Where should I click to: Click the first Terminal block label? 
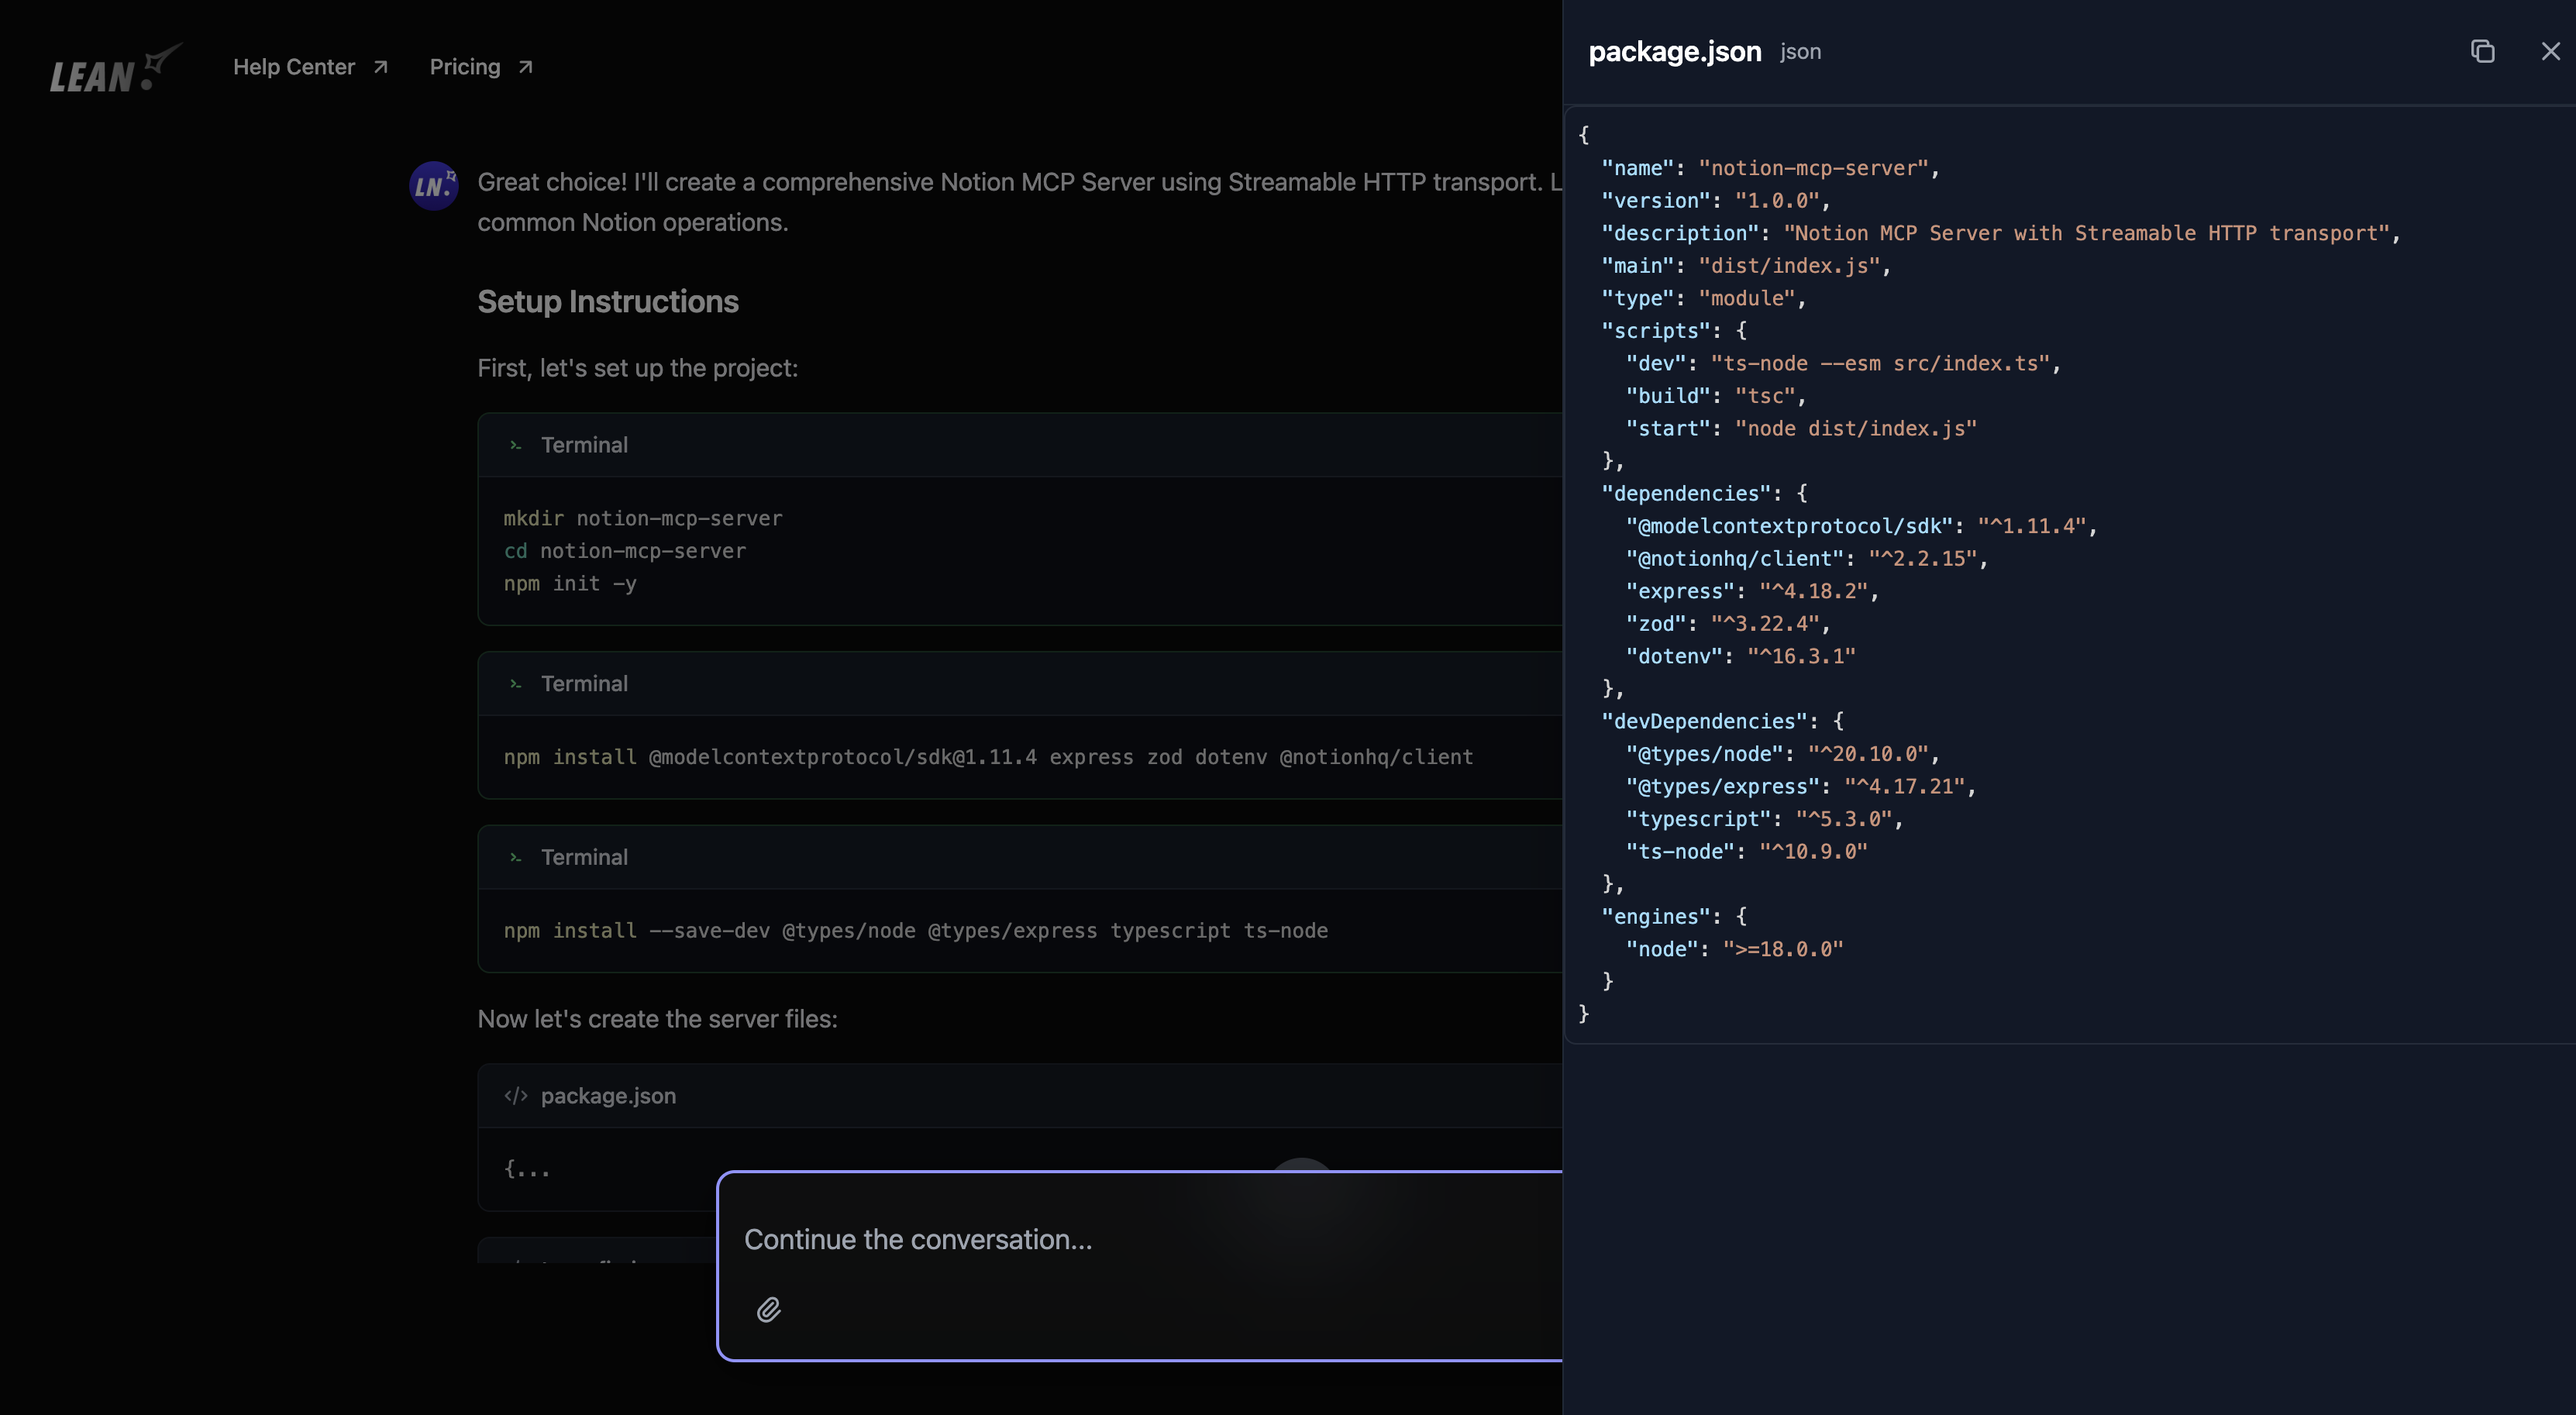(x=584, y=445)
